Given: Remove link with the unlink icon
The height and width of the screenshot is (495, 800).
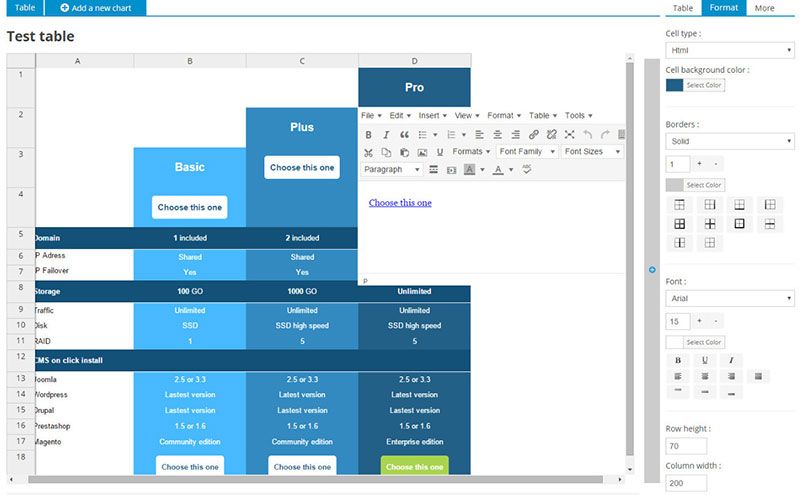Looking at the screenshot, I should pos(552,135).
